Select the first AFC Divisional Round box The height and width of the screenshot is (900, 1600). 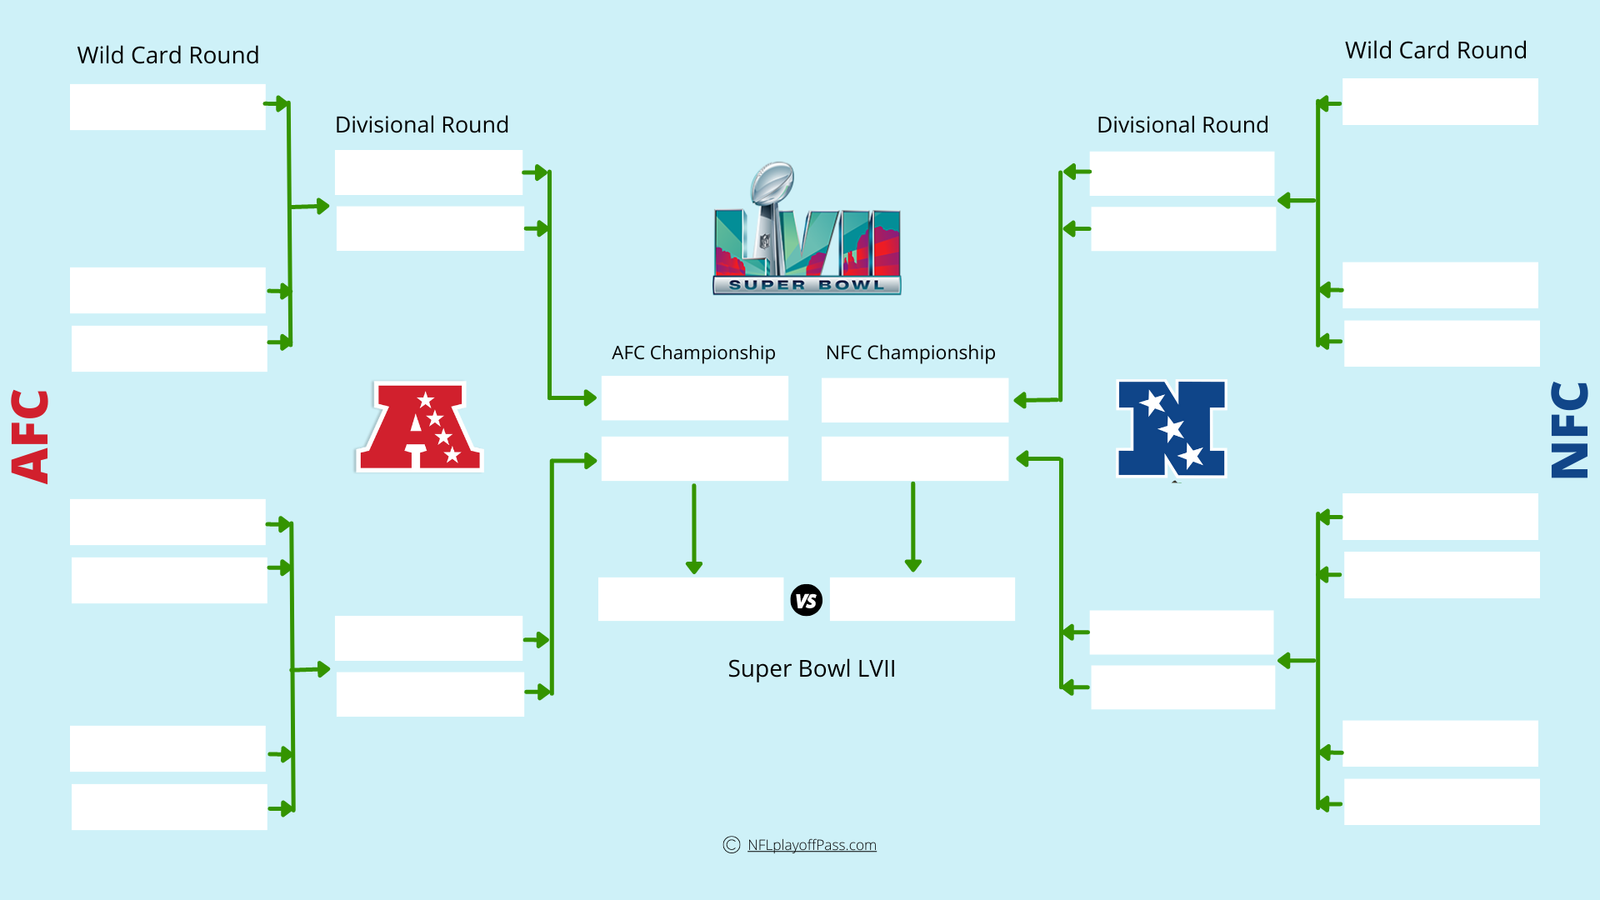point(429,172)
